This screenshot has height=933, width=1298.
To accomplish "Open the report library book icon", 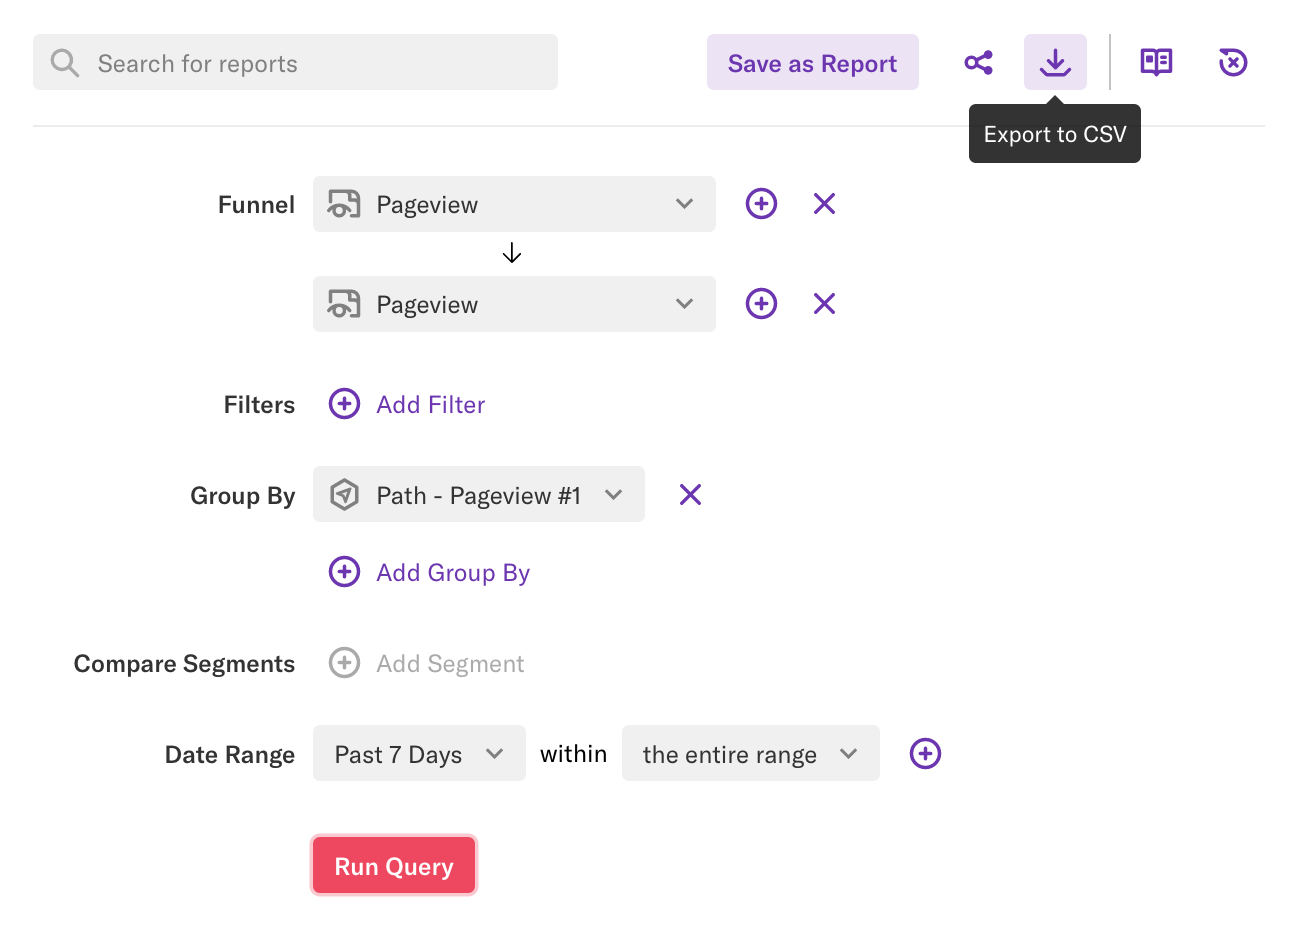I will [x=1156, y=62].
